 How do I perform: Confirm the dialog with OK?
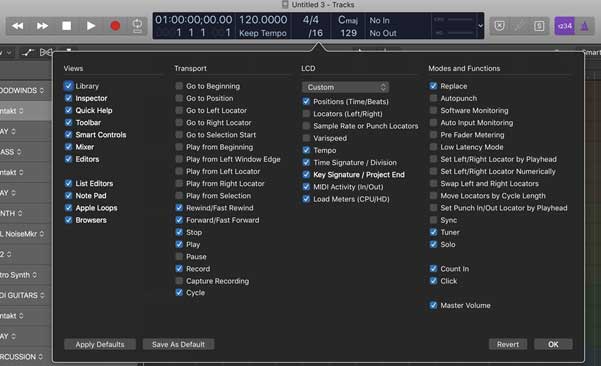pyautogui.click(x=553, y=344)
